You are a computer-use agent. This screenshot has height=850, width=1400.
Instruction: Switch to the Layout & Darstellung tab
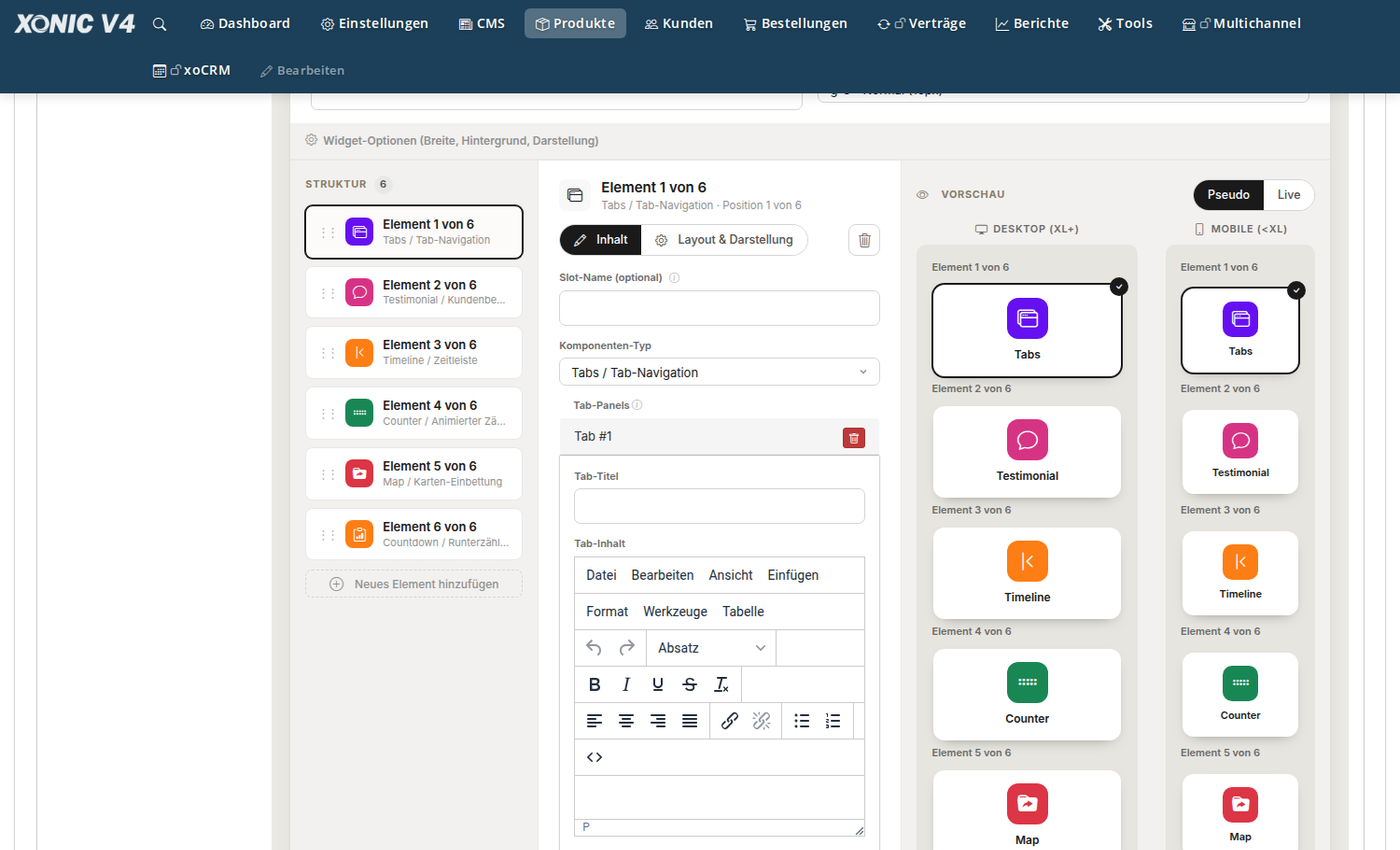[x=724, y=240]
